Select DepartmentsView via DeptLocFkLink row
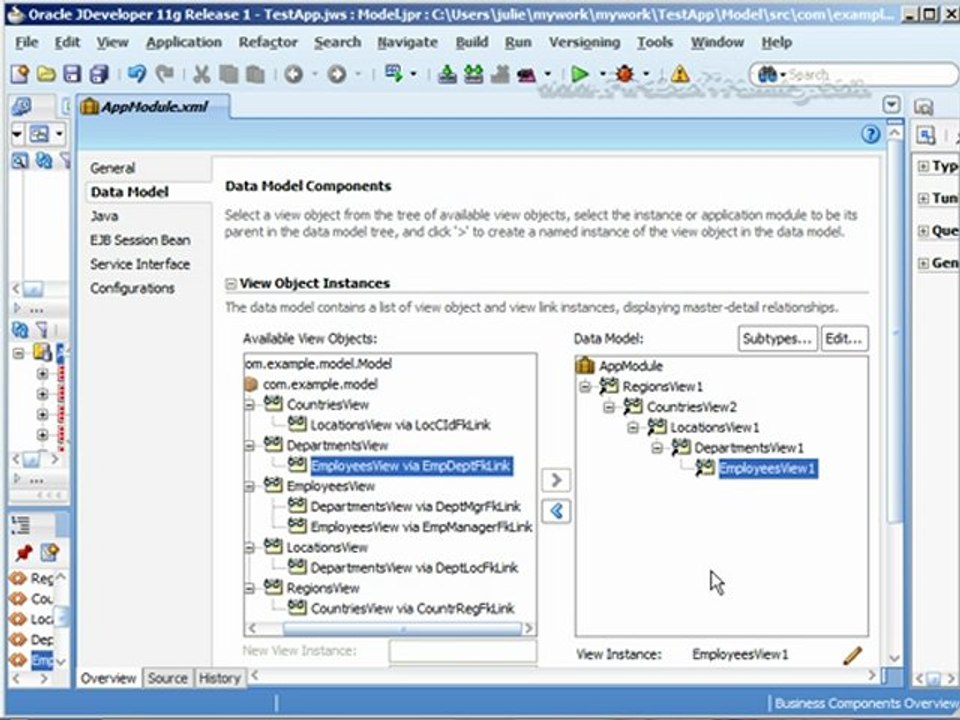Screen dimensions: 960x720 click(414, 568)
